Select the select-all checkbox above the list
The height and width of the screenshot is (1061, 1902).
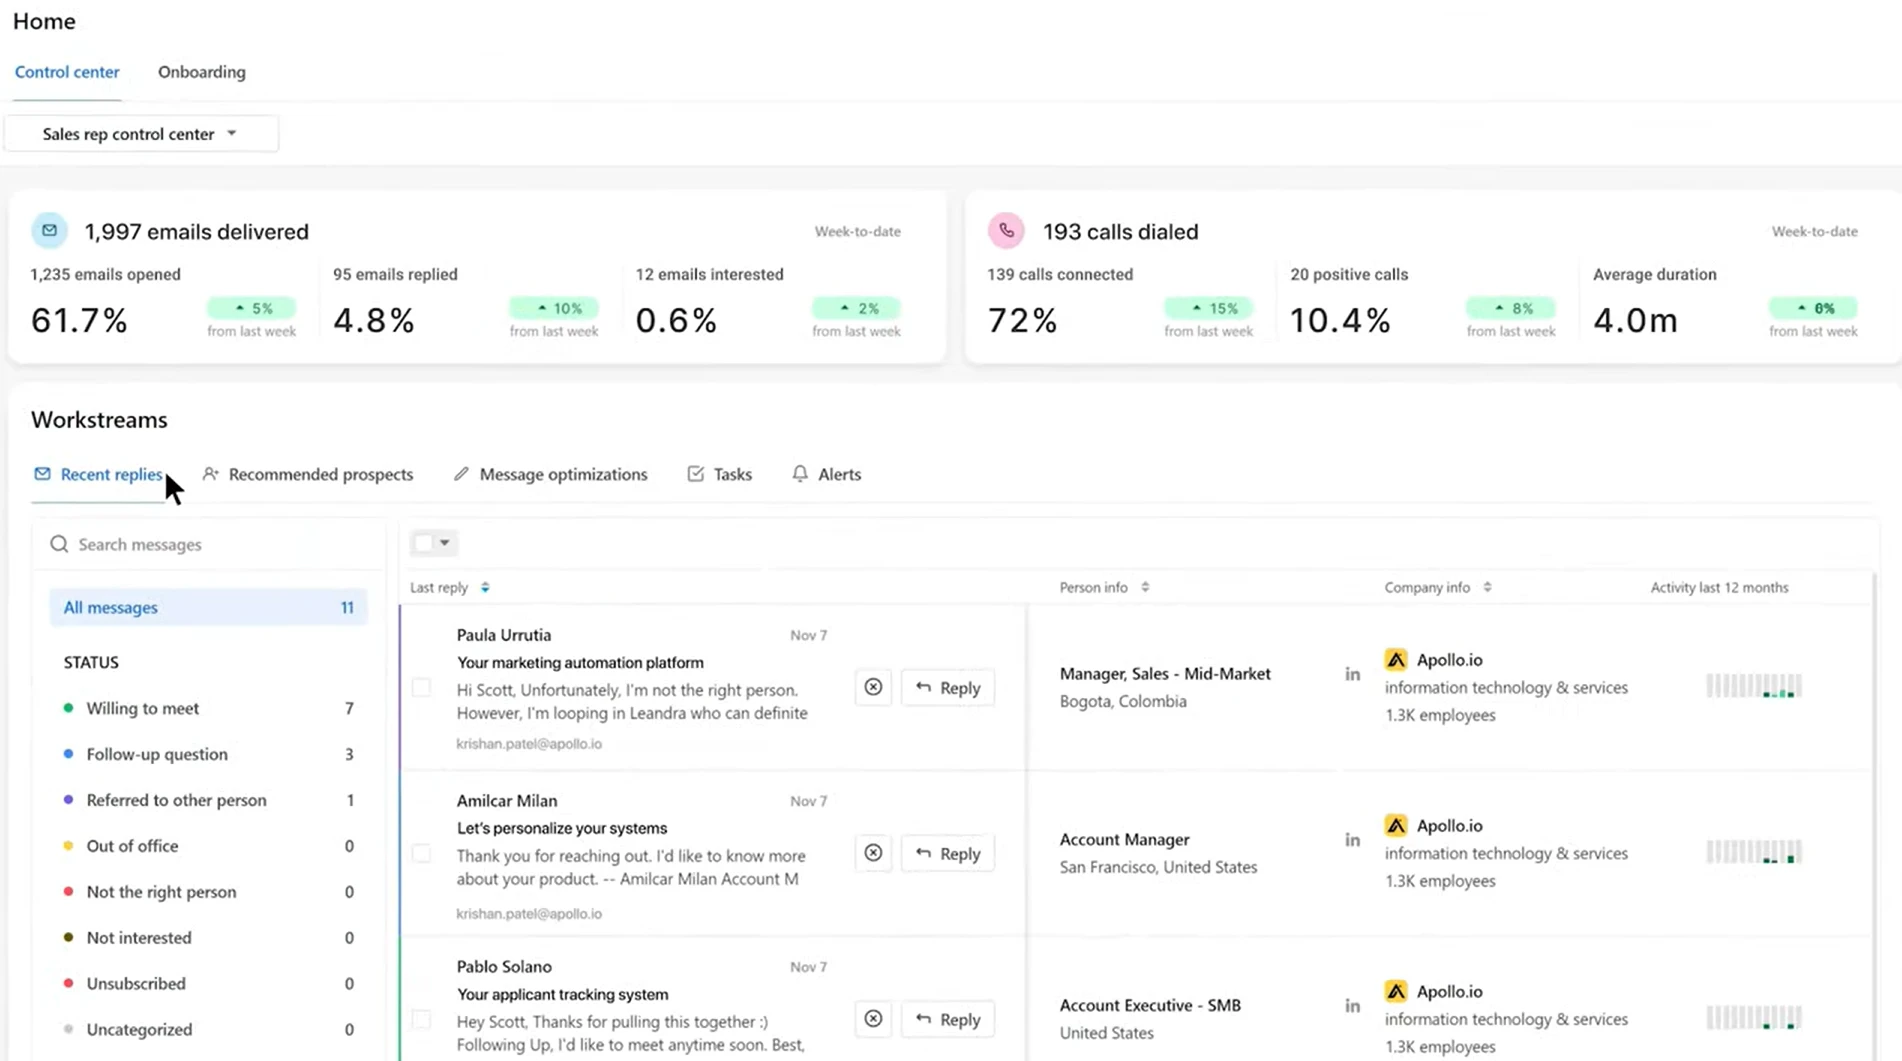(422, 542)
